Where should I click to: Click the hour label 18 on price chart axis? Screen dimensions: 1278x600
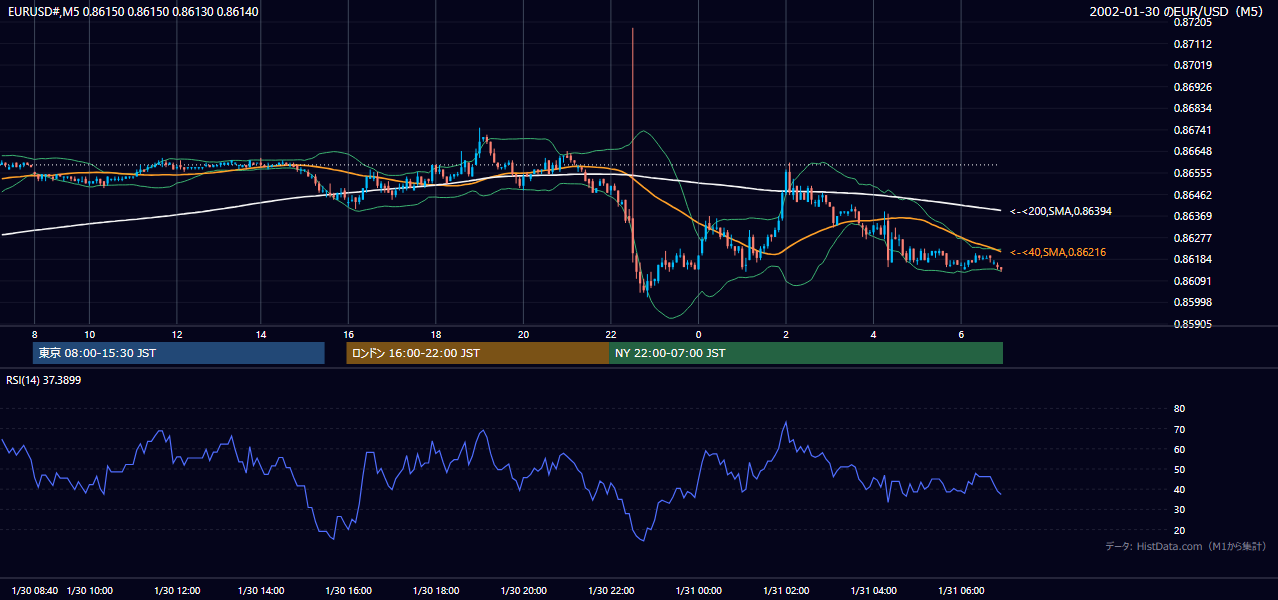pos(436,334)
